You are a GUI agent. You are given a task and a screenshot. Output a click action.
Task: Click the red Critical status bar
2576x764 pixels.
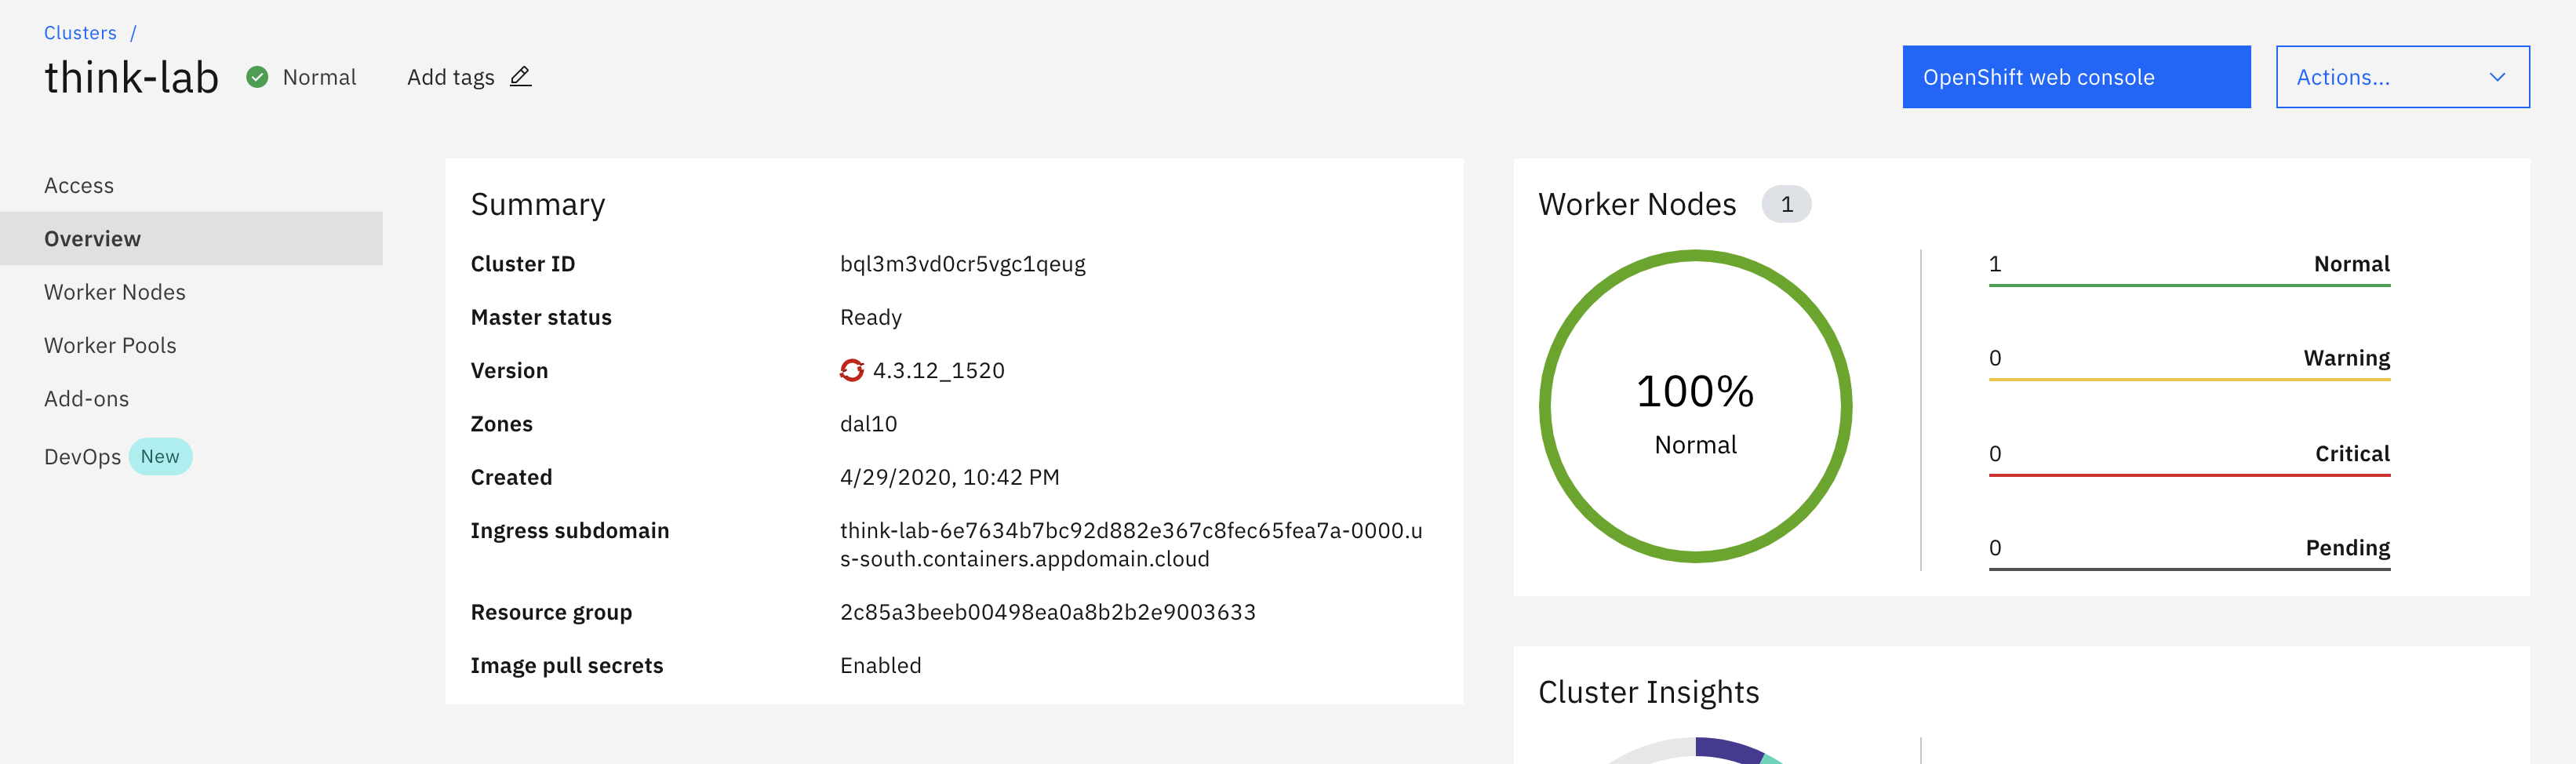(2189, 475)
